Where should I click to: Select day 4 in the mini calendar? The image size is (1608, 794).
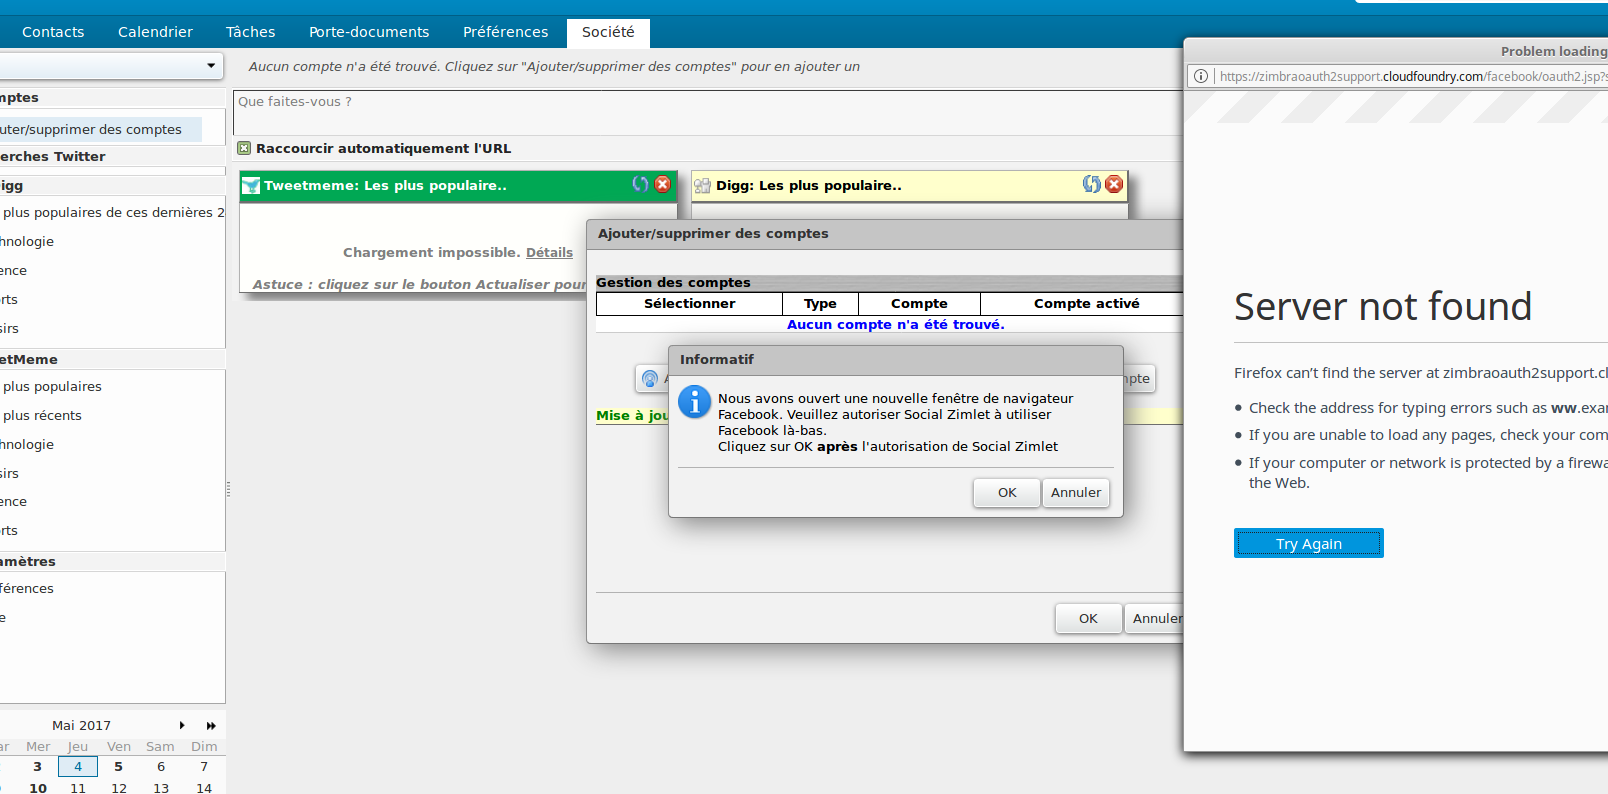coord(78,766)
